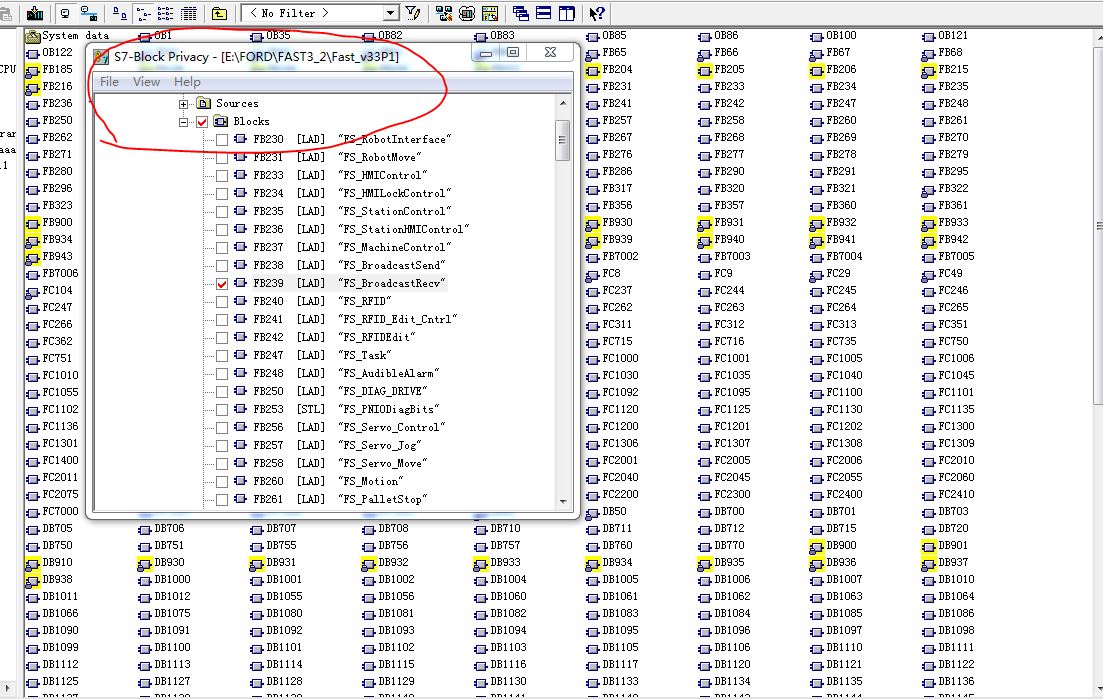This screenshot has width=1103, height=699.
Task: Expand the Sources tree node
Action: pos(183,104)
